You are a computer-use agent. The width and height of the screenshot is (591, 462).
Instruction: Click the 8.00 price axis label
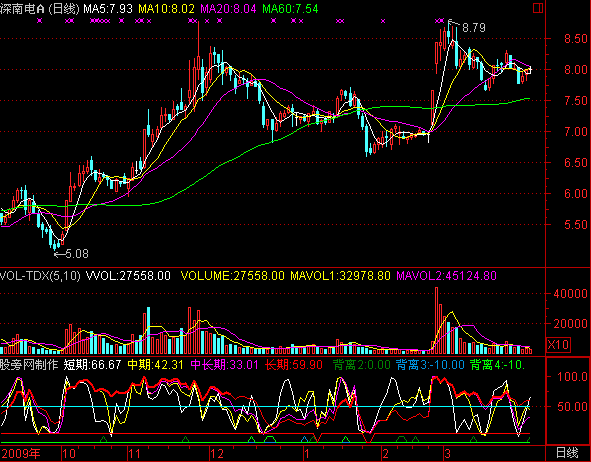(x=576, y=70)
